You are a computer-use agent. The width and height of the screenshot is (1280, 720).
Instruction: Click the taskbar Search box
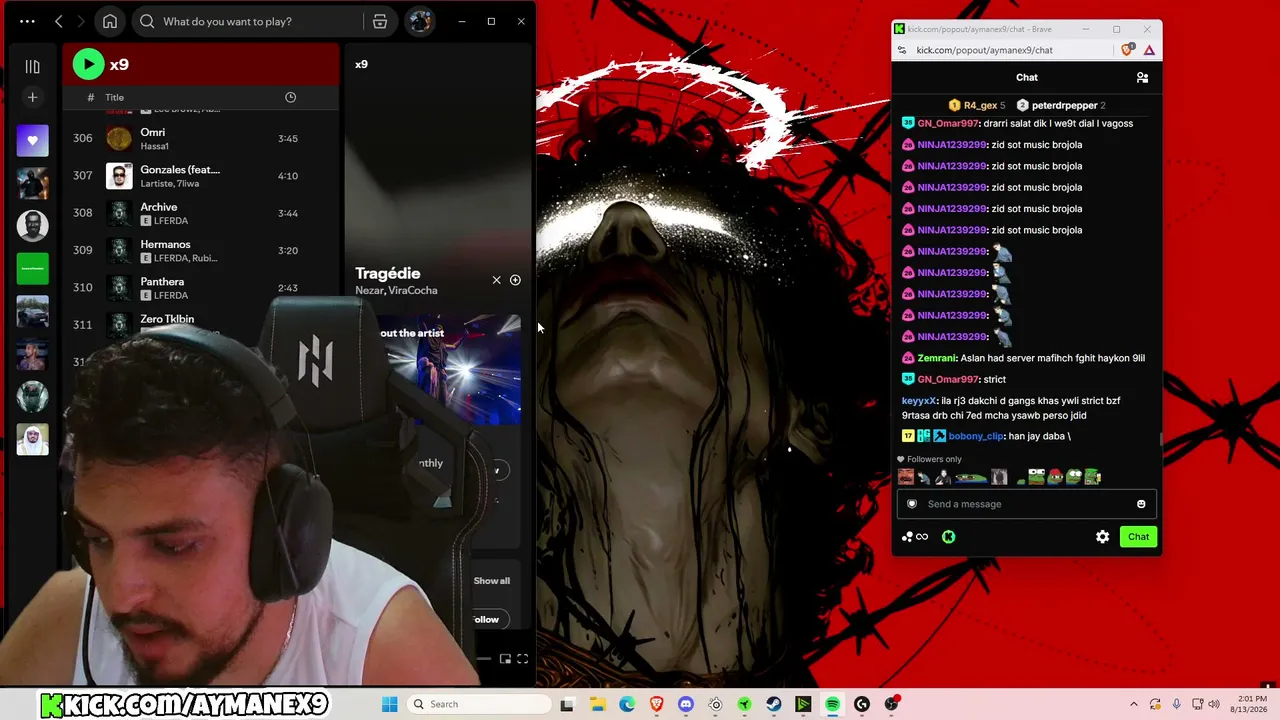click(x=480, y=704)
